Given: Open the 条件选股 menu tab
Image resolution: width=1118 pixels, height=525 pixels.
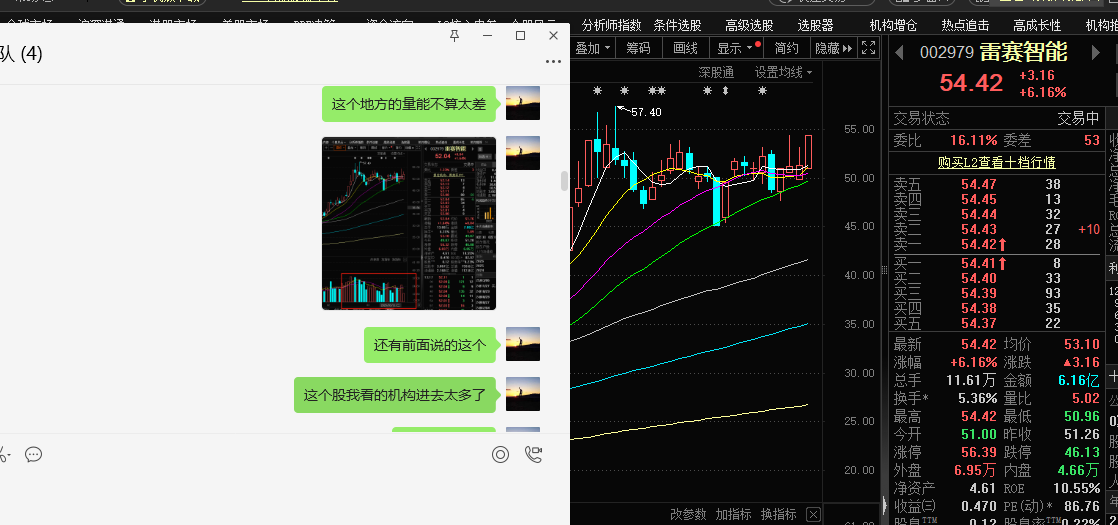Looking at the screenshot, I should (x=677, y=25).
